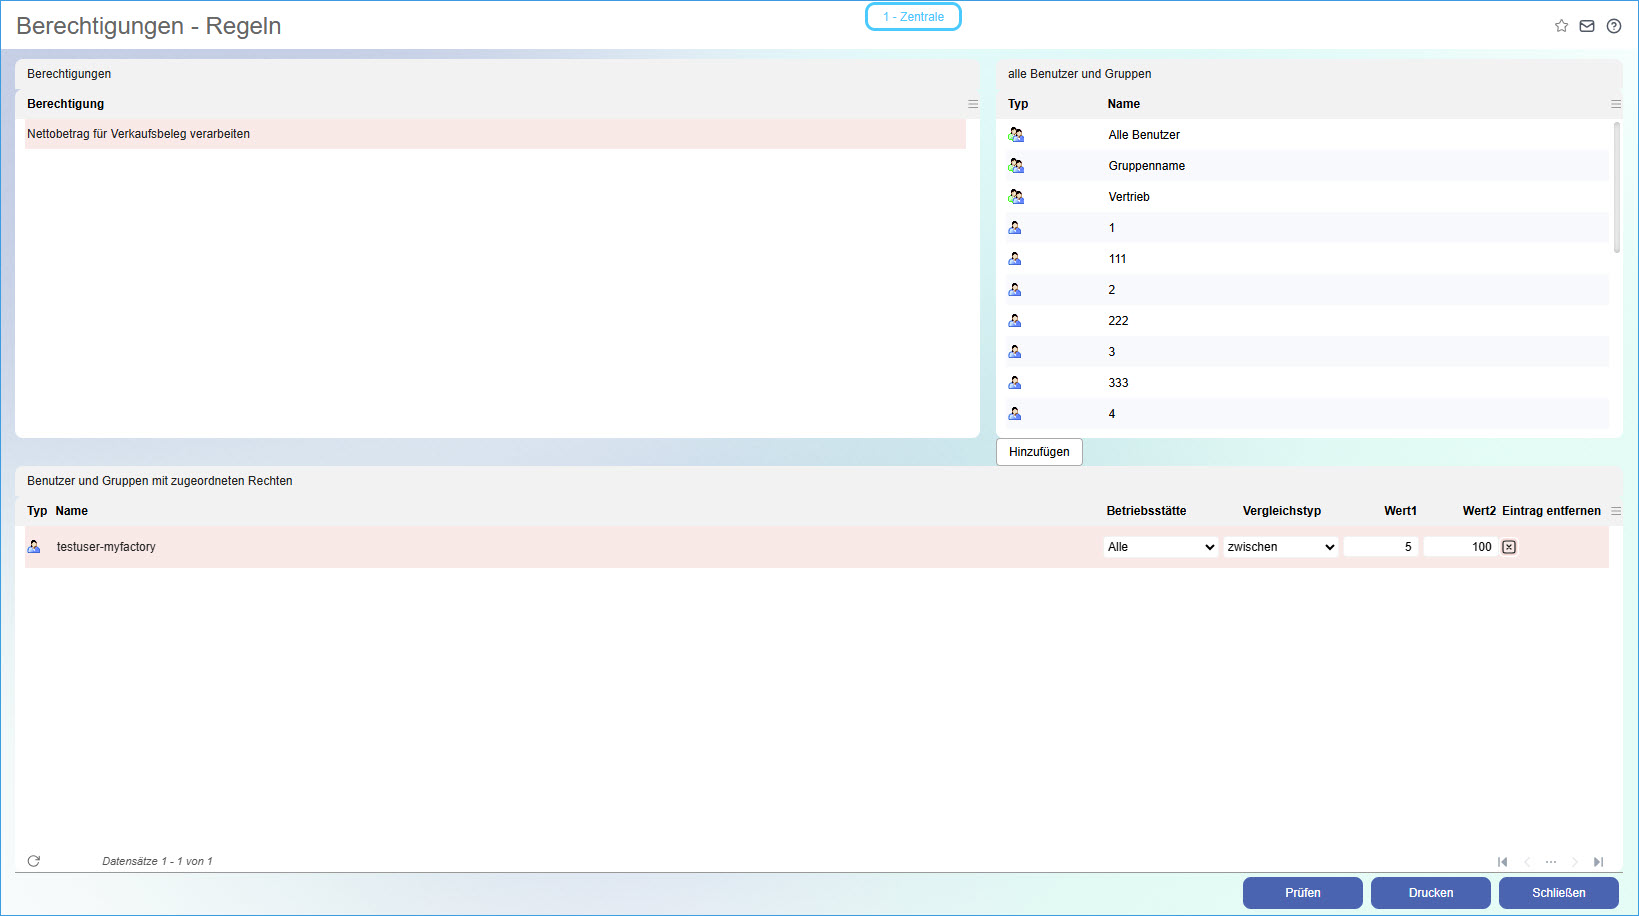Viewport: 1639px width, 916px height.
Task: Click the user list vertical scrollbar
Action: (1616, 187)
